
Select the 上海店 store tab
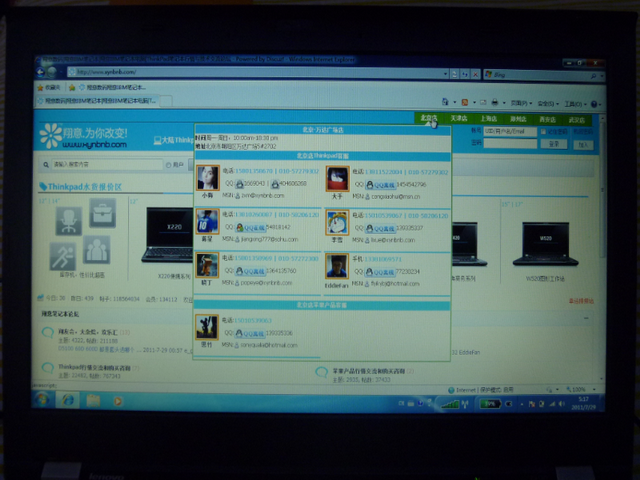pos(488,119)
